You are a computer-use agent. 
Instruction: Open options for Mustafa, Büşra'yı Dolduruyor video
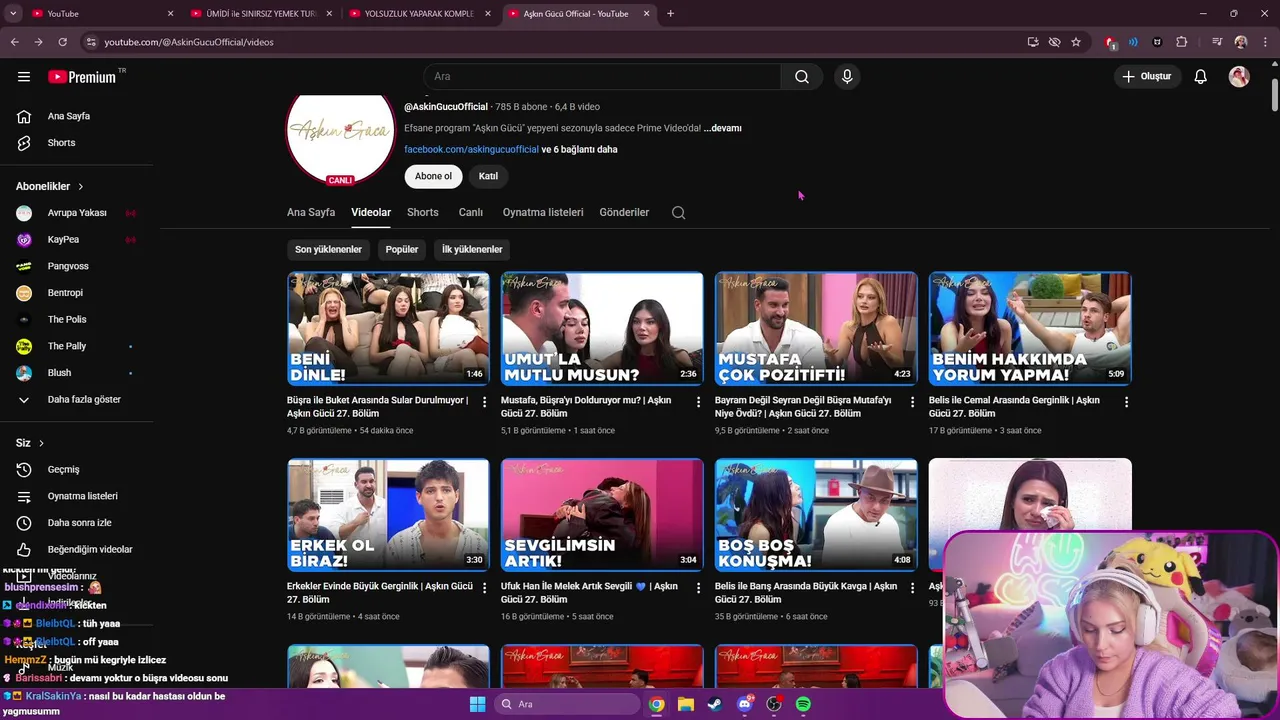699,402
